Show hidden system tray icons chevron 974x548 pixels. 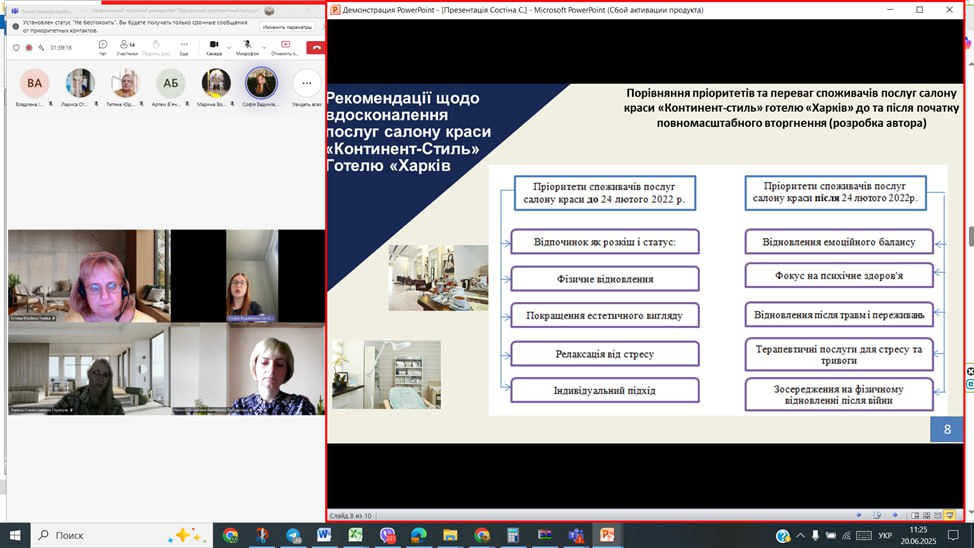783,535
